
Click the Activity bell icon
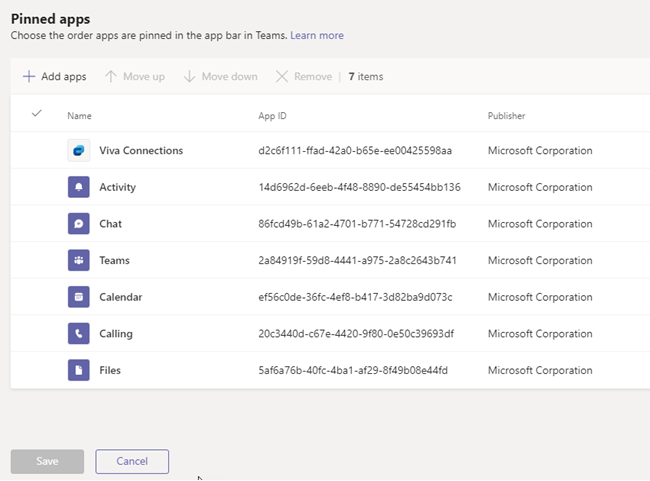(x=78, y=187)
